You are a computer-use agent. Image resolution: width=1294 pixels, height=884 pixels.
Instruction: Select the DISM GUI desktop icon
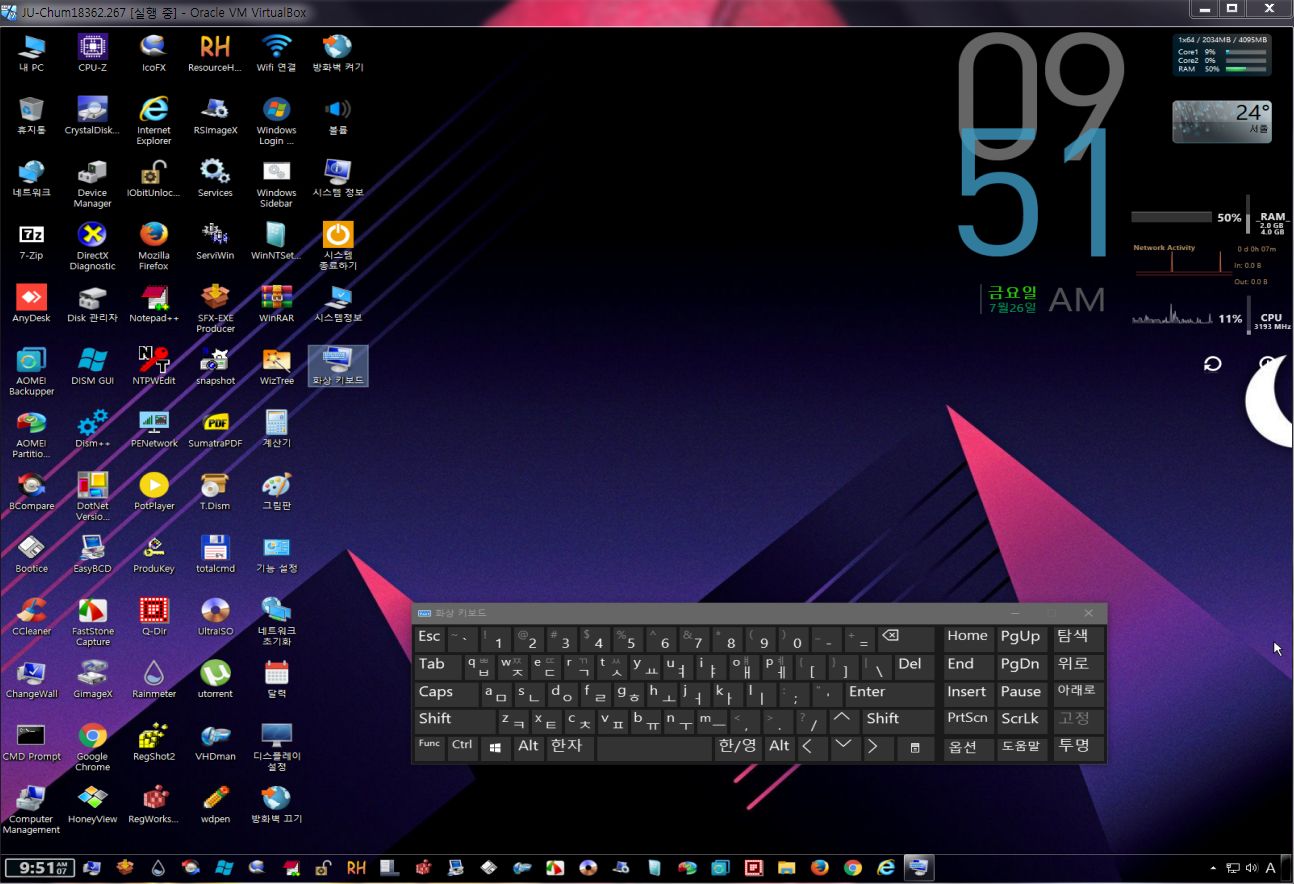[92, 366]
